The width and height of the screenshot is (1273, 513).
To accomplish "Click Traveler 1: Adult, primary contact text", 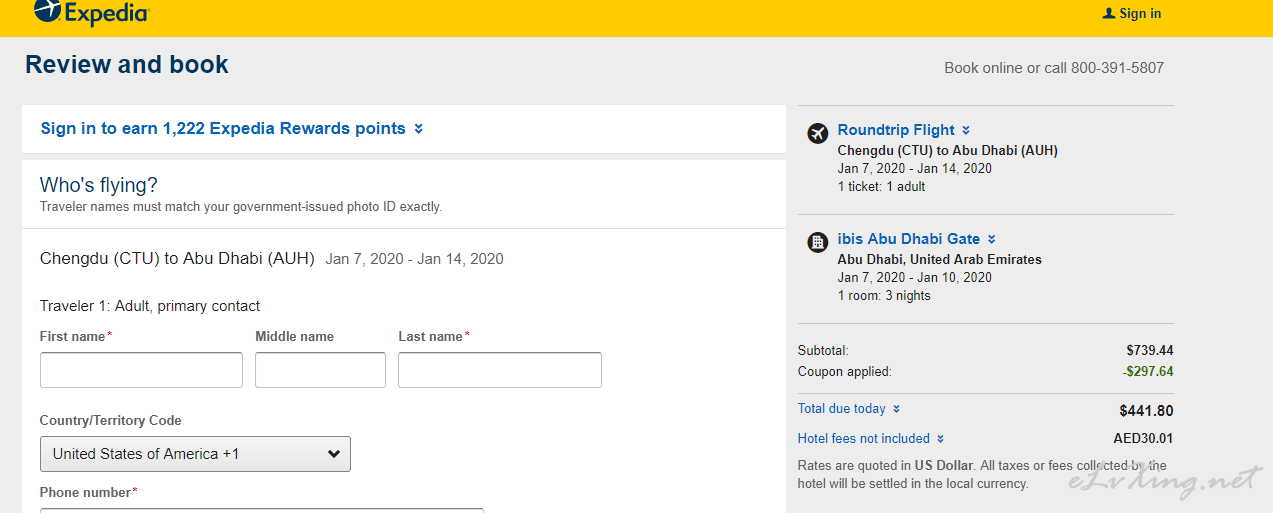I will (150, 306).
